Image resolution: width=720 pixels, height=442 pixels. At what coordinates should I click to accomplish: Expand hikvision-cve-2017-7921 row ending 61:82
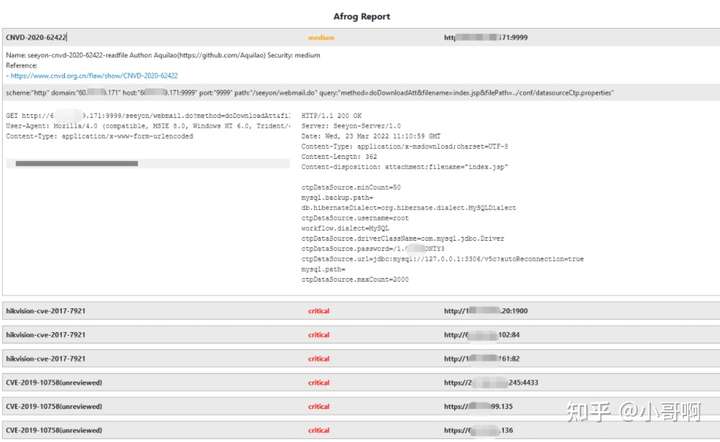[x=361, y=358]
